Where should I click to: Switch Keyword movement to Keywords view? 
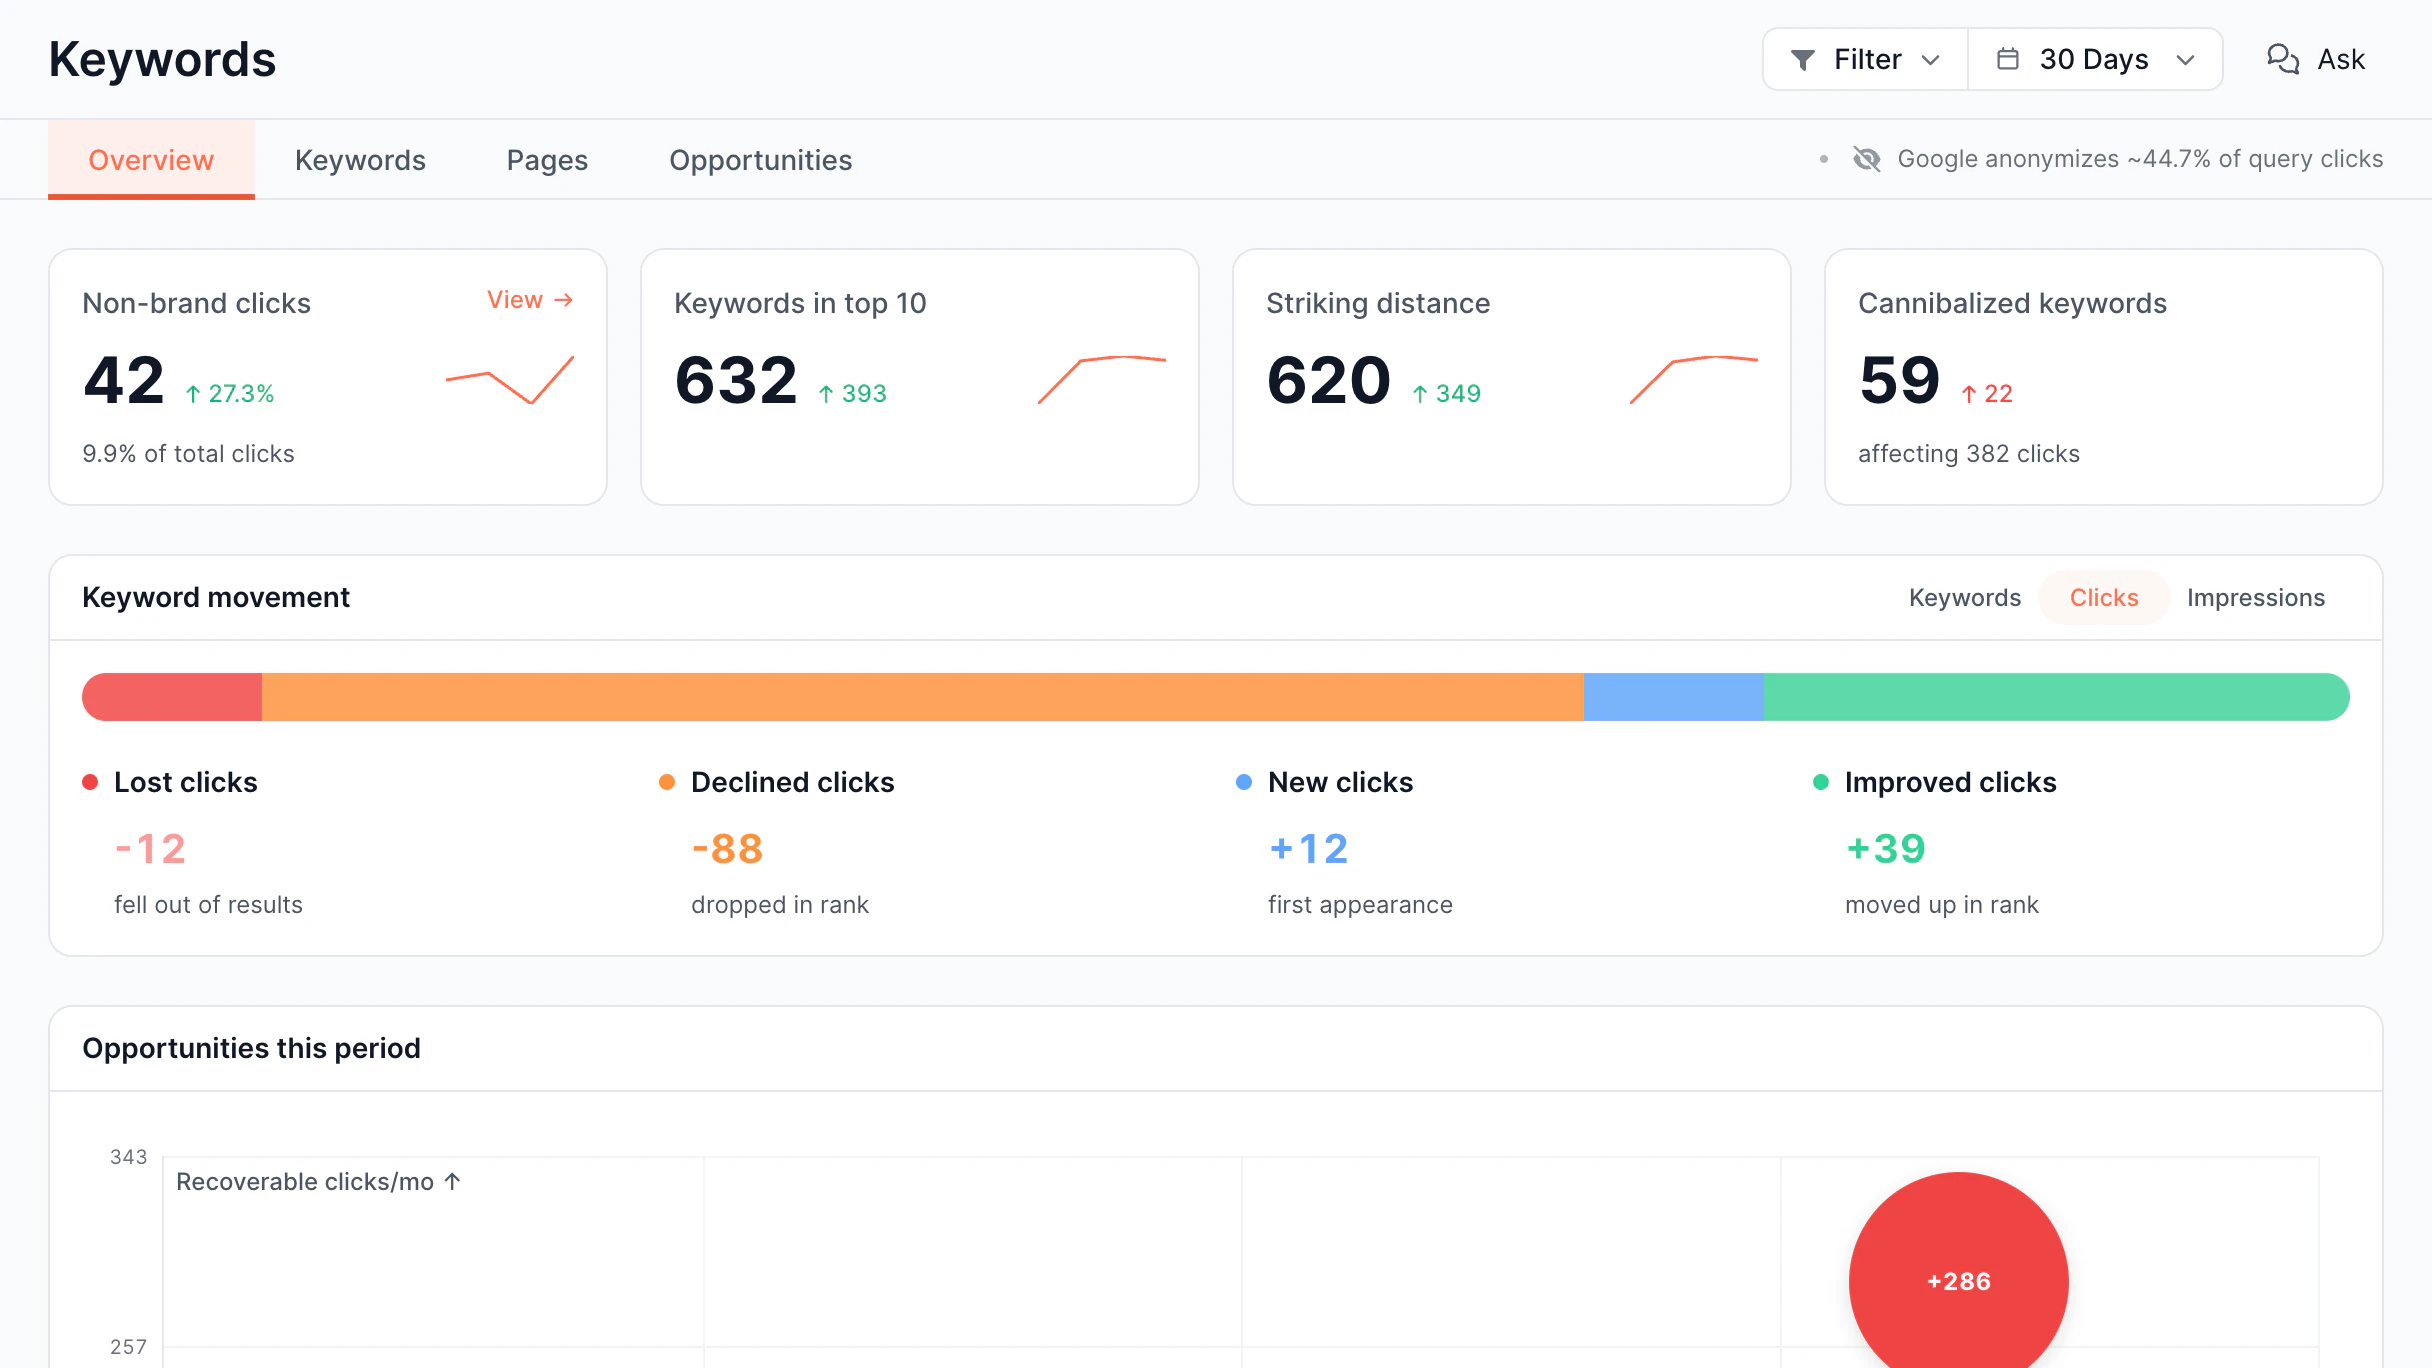tap(1964, 598)
